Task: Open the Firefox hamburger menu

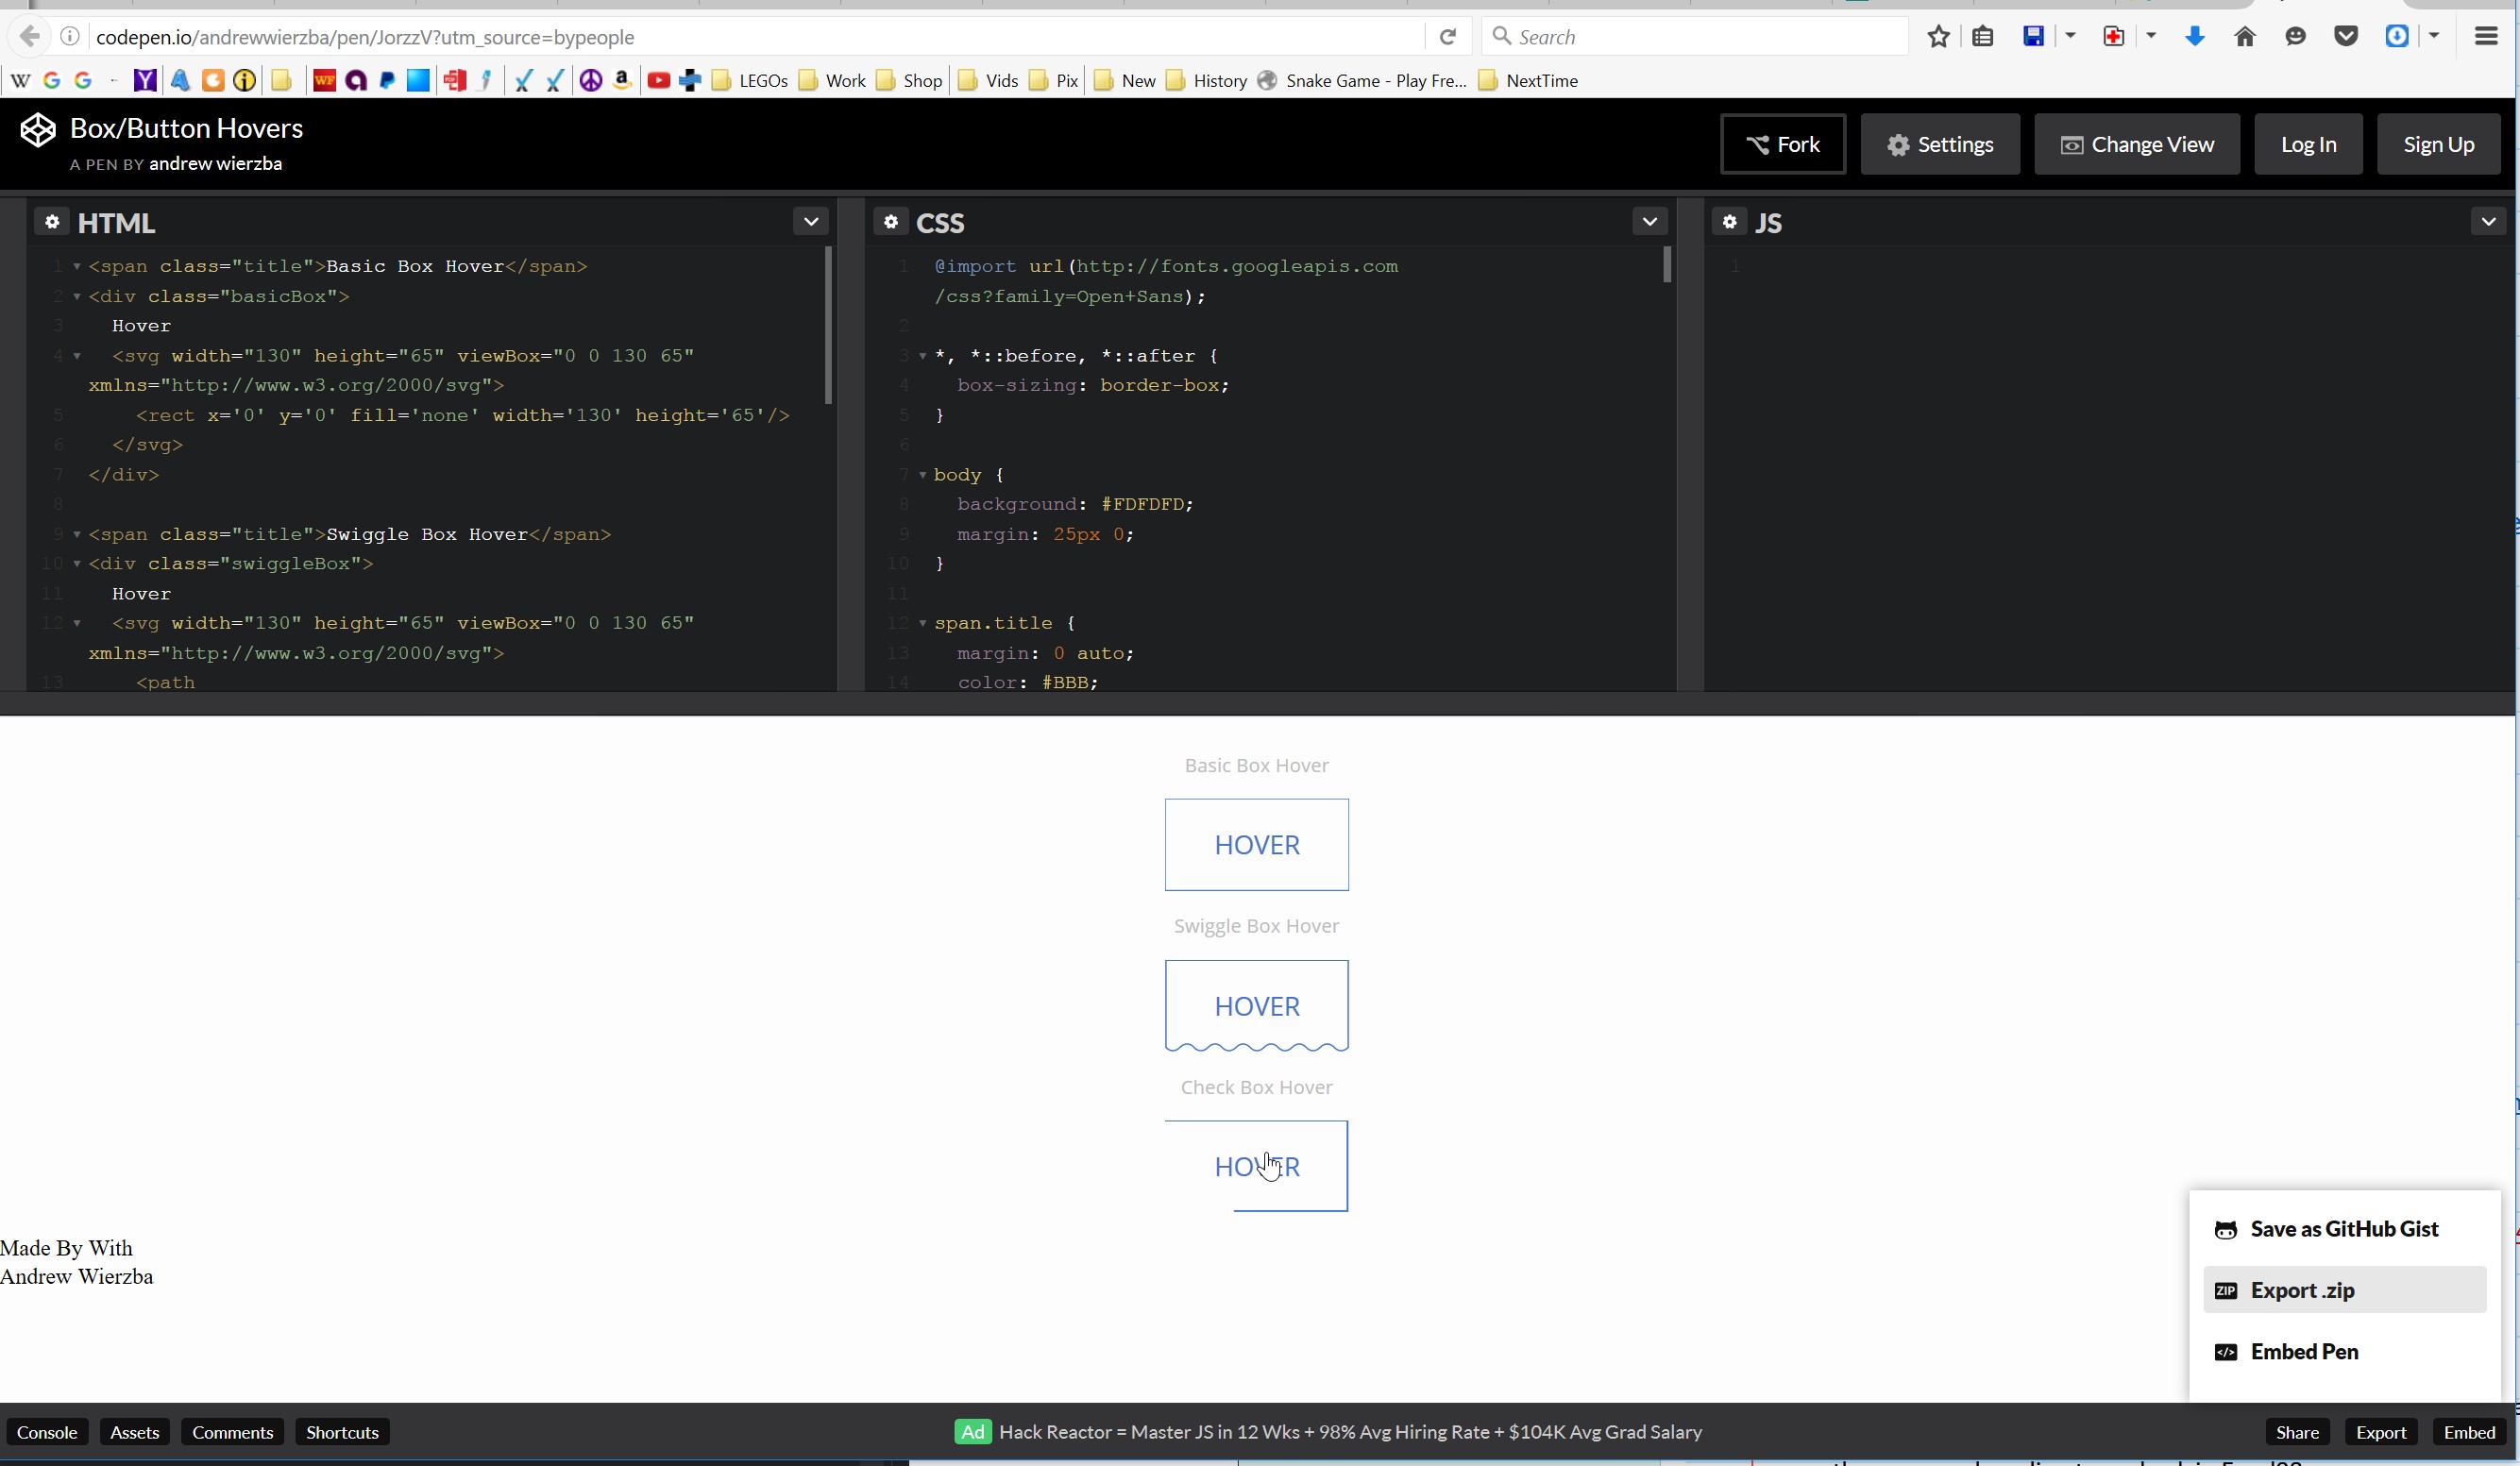Action: [2486, 37]
